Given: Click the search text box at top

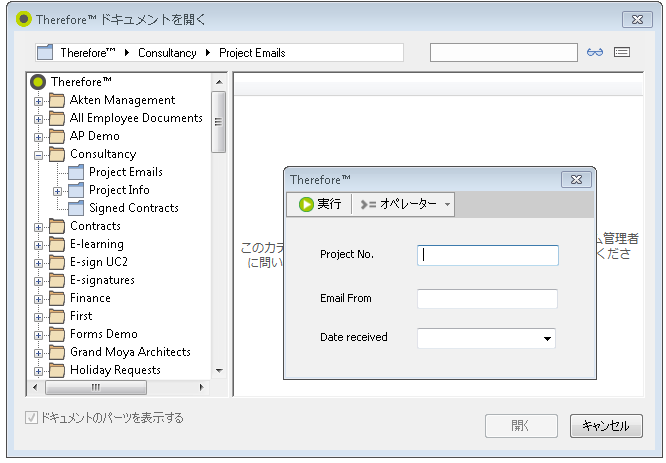Looking at the screenshot, I should click(504, 52).
